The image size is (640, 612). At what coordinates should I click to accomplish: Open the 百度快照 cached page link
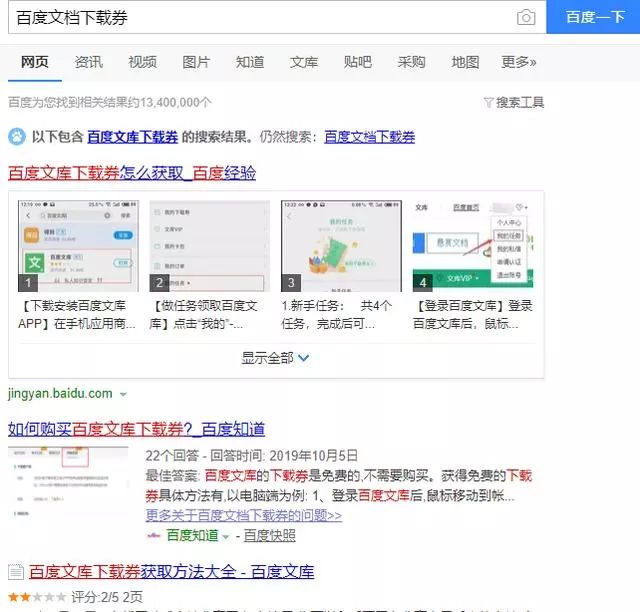269,535
